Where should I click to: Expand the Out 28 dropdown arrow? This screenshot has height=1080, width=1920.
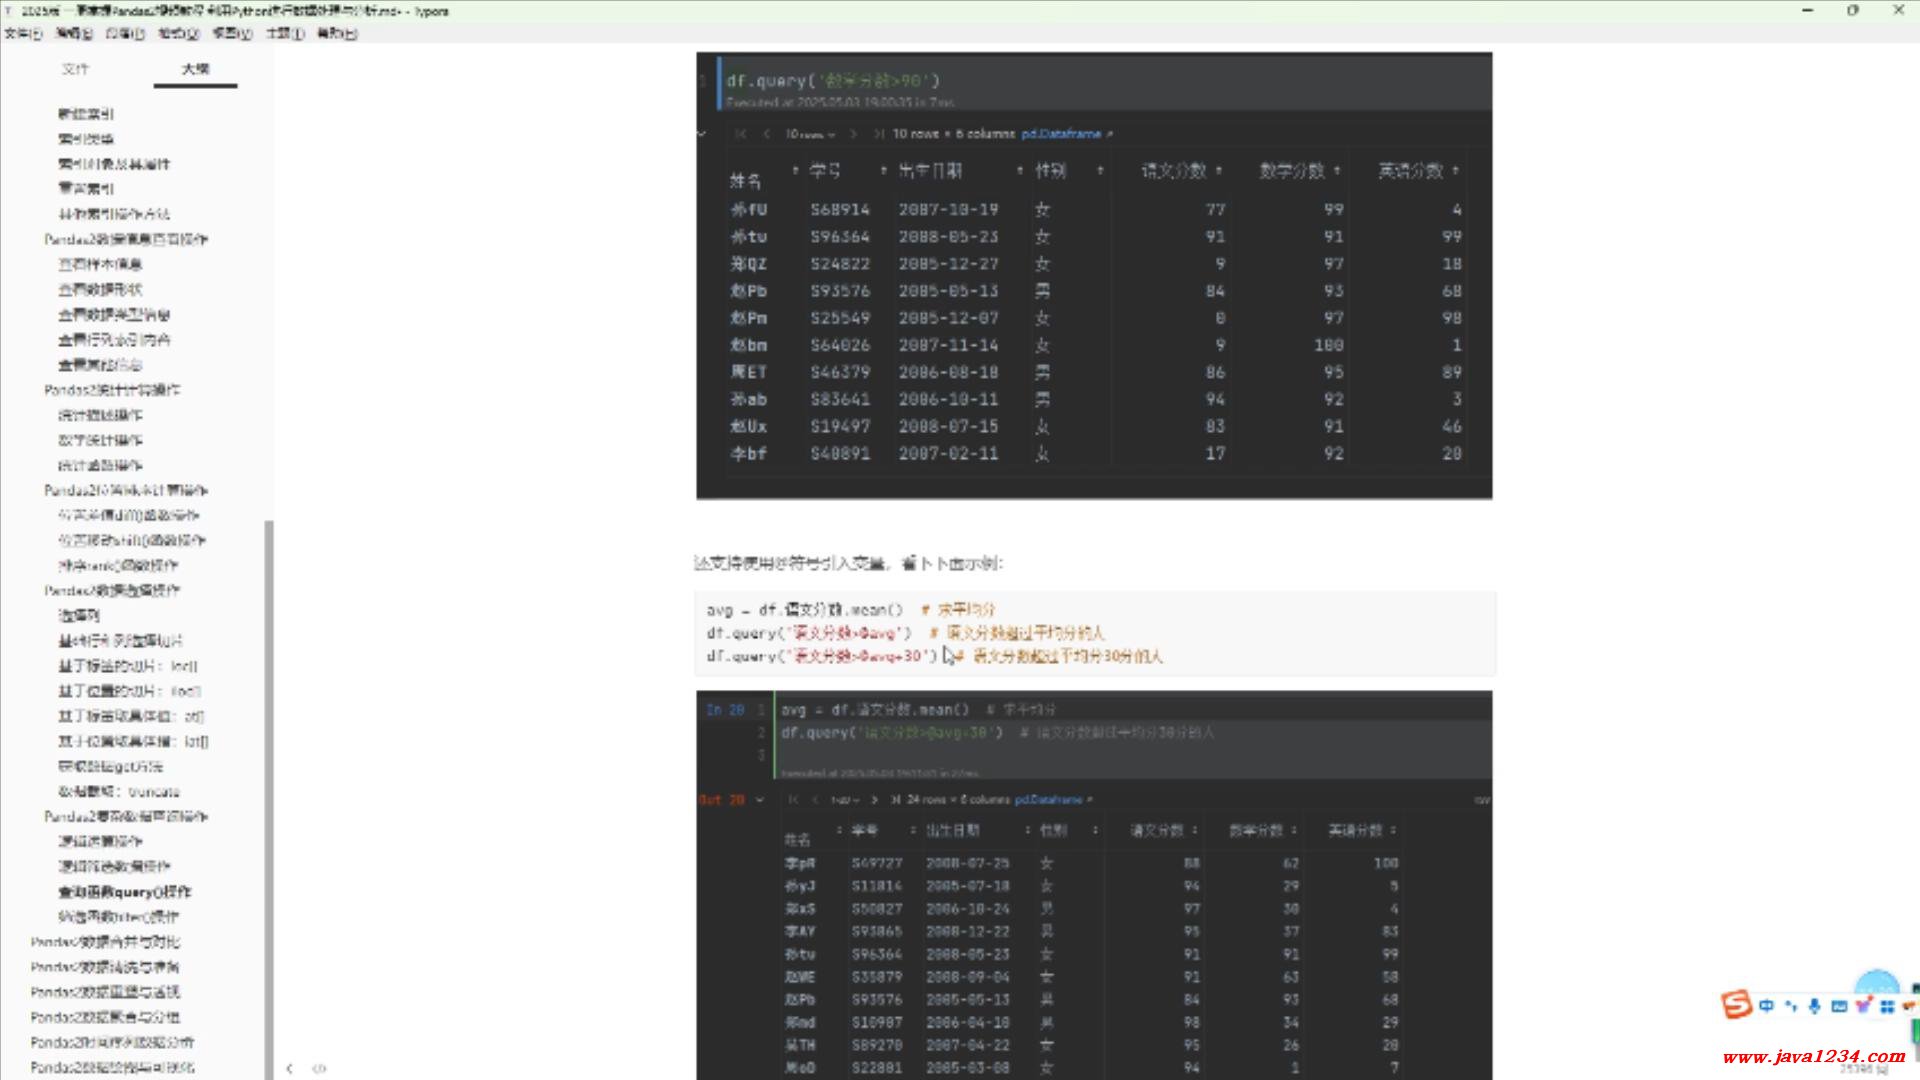pyautogui.click(x=760, y=800)
